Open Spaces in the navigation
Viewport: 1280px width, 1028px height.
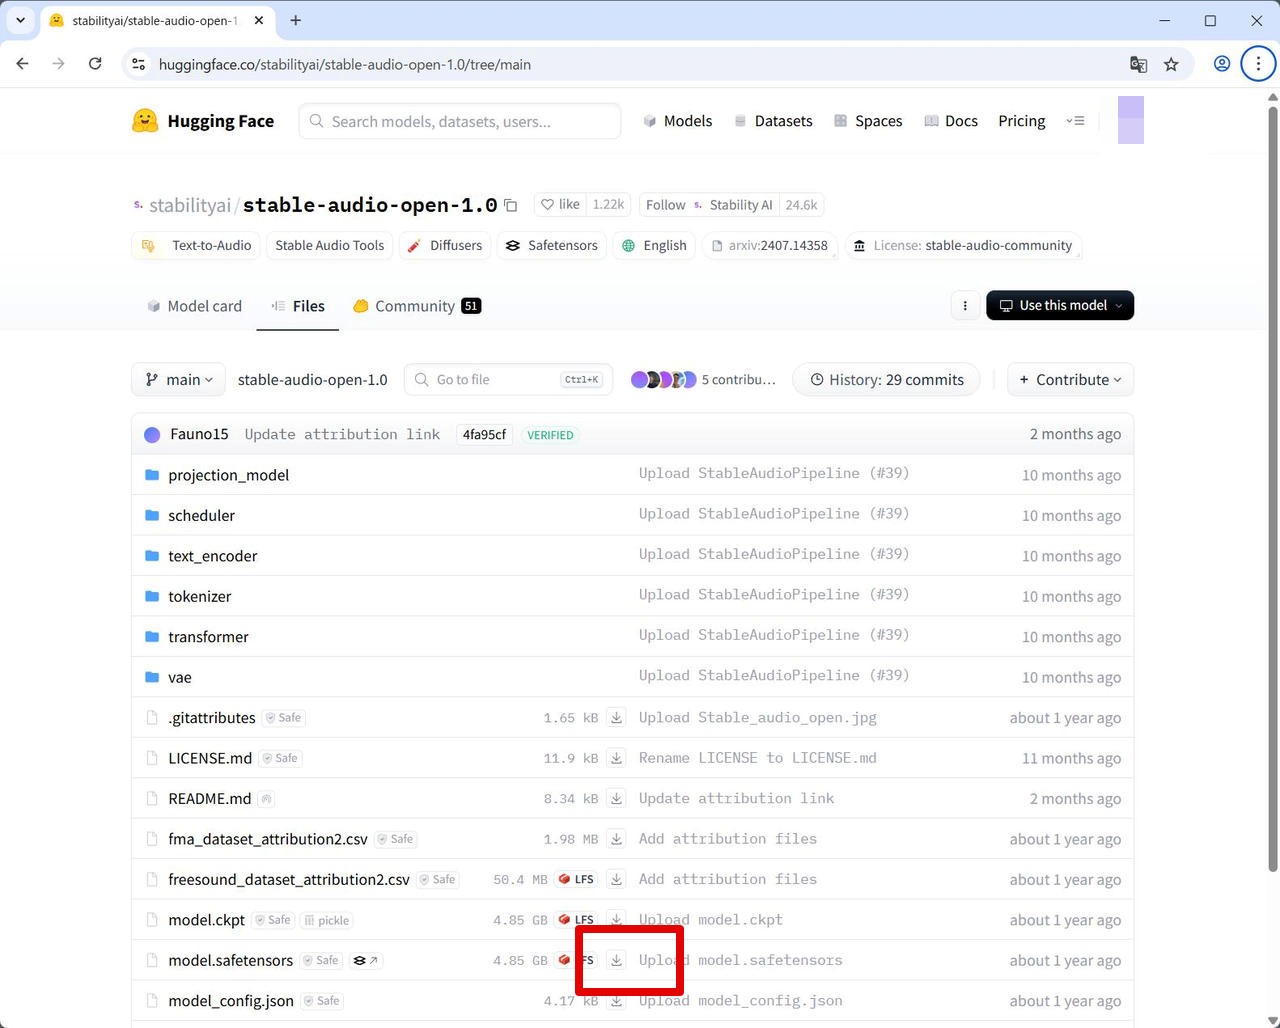pyautogui.click(x=868, y=121)
